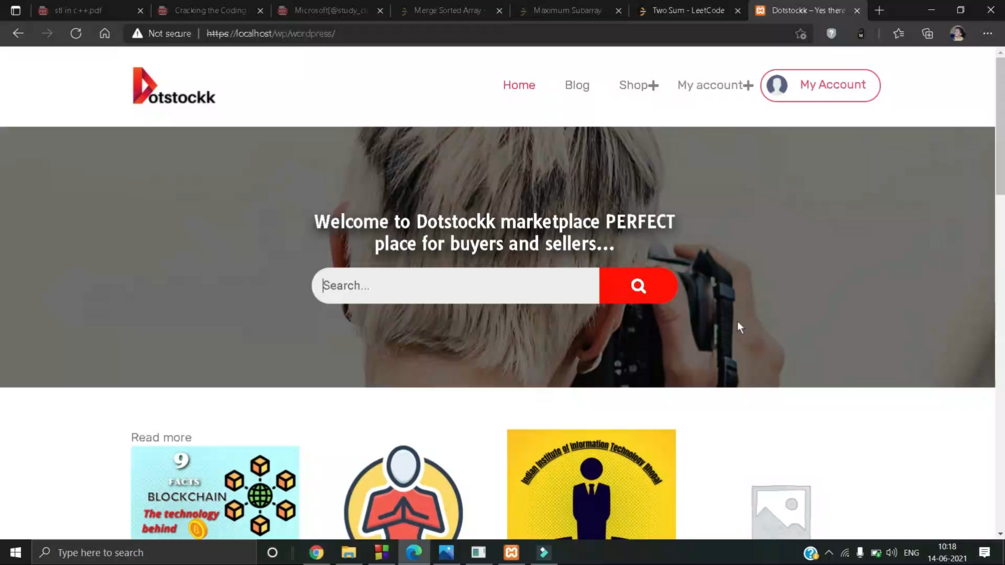The image size is (1005, 565).
Task: Click the Read more link
Action: pyautogui.click(x=162, y=438)
